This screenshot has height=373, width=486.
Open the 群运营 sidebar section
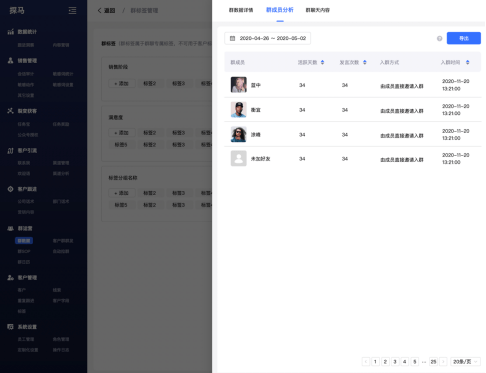click(x=25, y=228)
